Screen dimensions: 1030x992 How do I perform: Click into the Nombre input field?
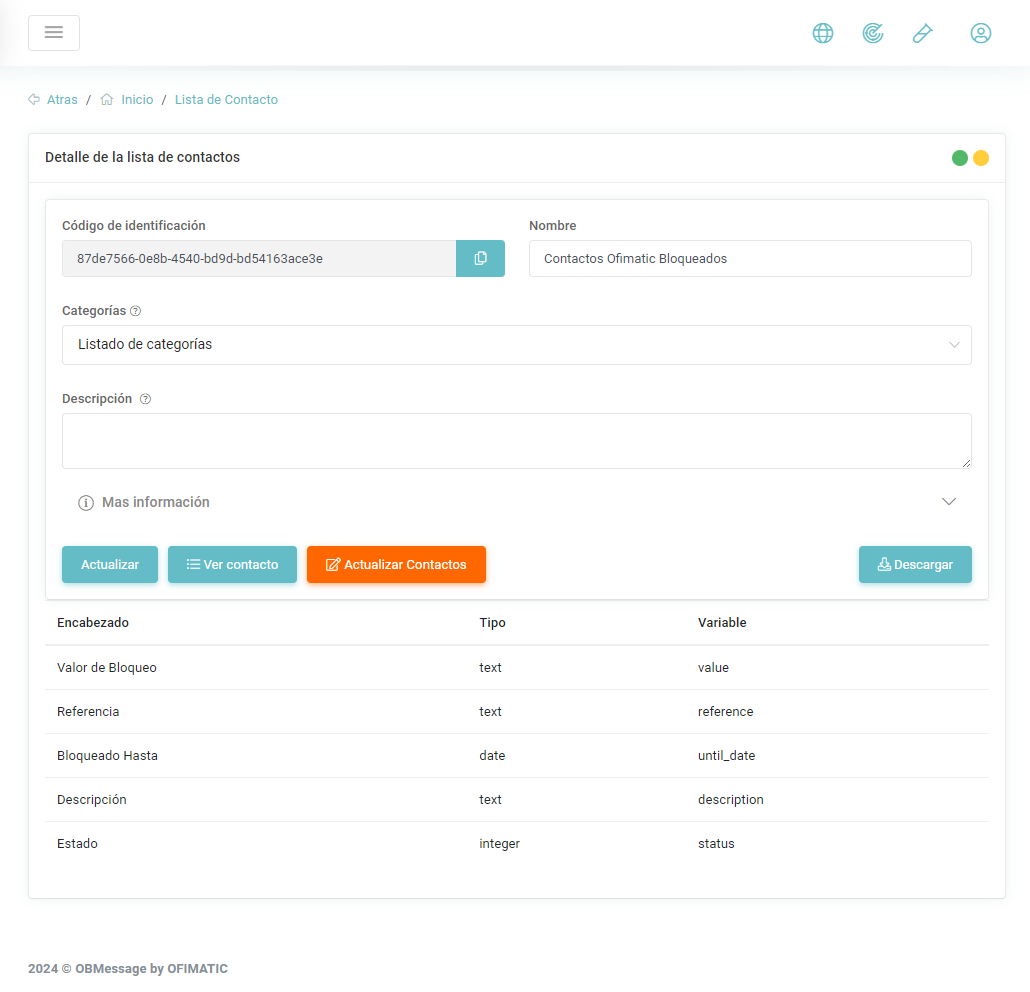(x=750, y=258)
